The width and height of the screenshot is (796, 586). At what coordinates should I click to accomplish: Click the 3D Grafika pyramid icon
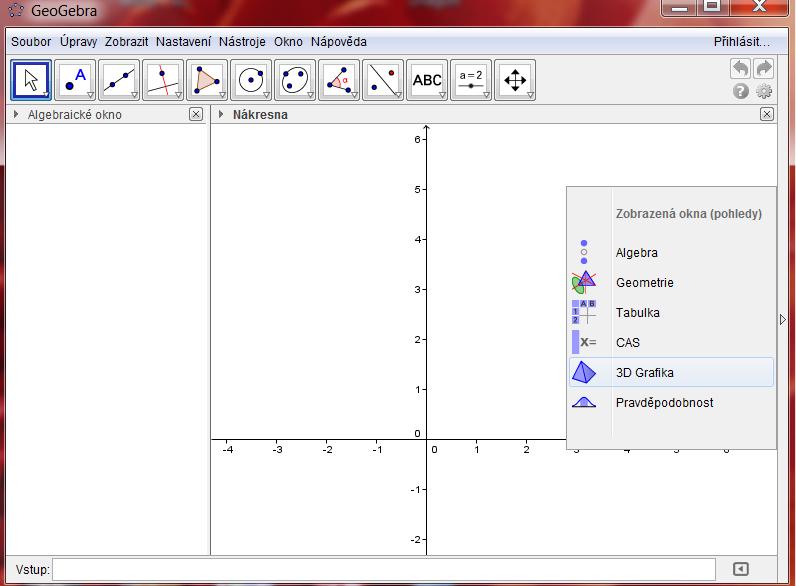[584, 372]
